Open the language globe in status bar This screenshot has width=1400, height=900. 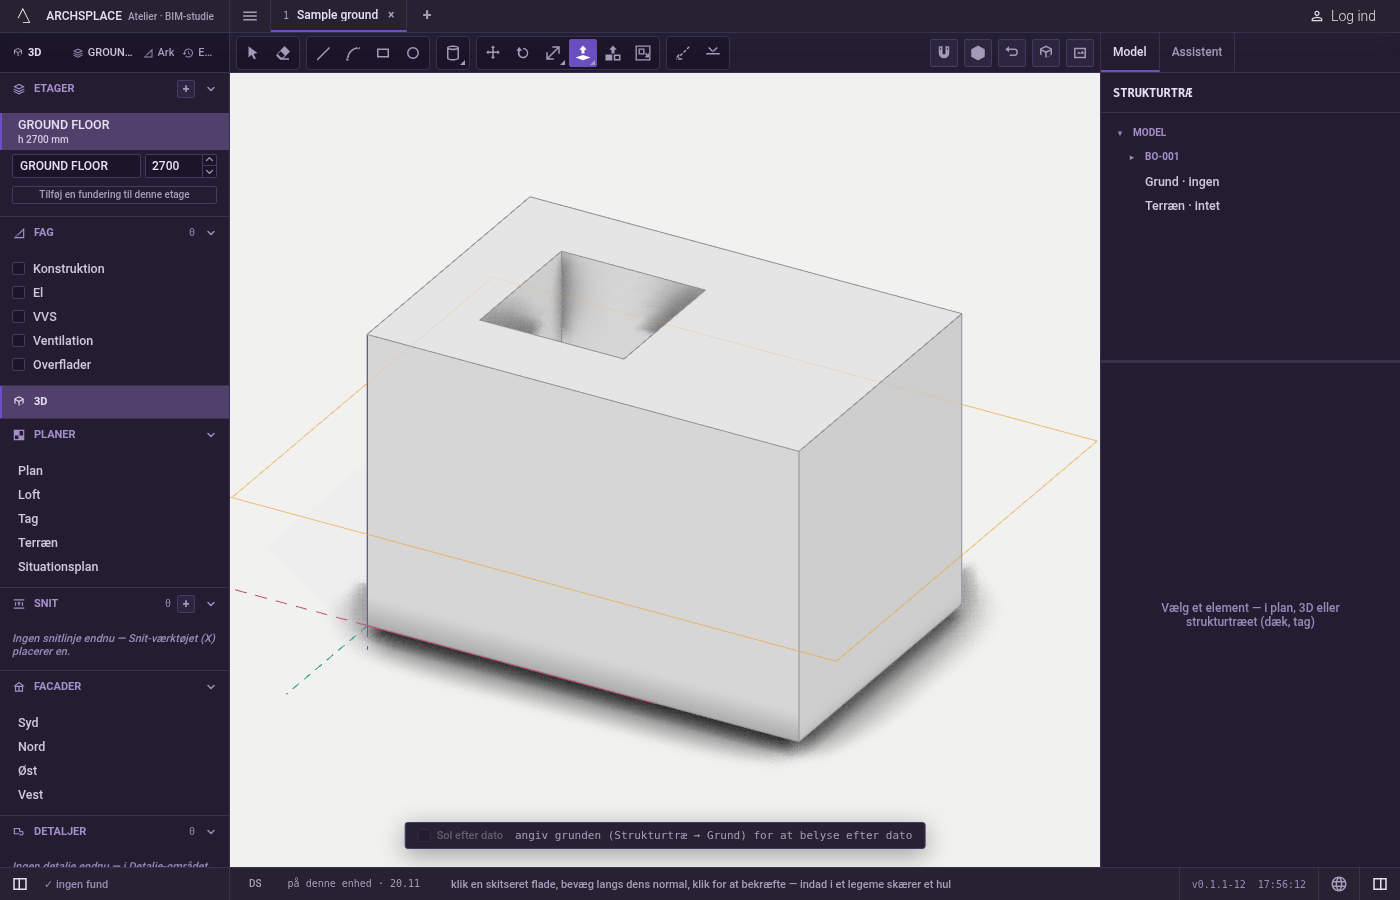(1339, 884)
